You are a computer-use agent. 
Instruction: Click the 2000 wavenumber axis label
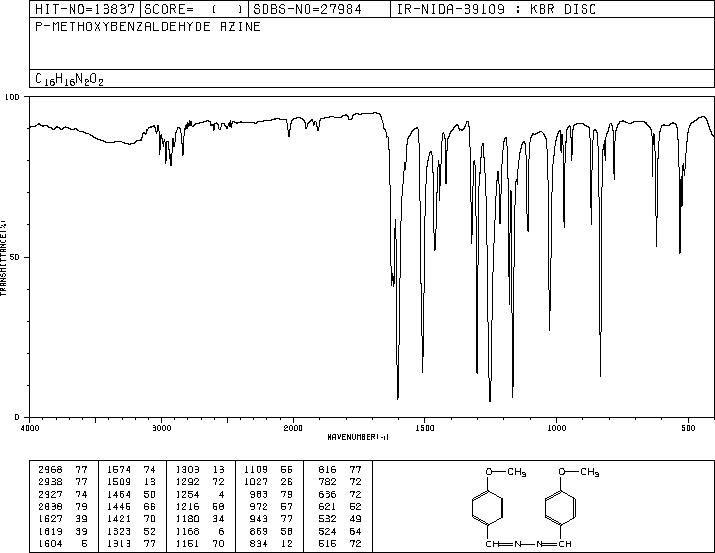tap(293, 428)
